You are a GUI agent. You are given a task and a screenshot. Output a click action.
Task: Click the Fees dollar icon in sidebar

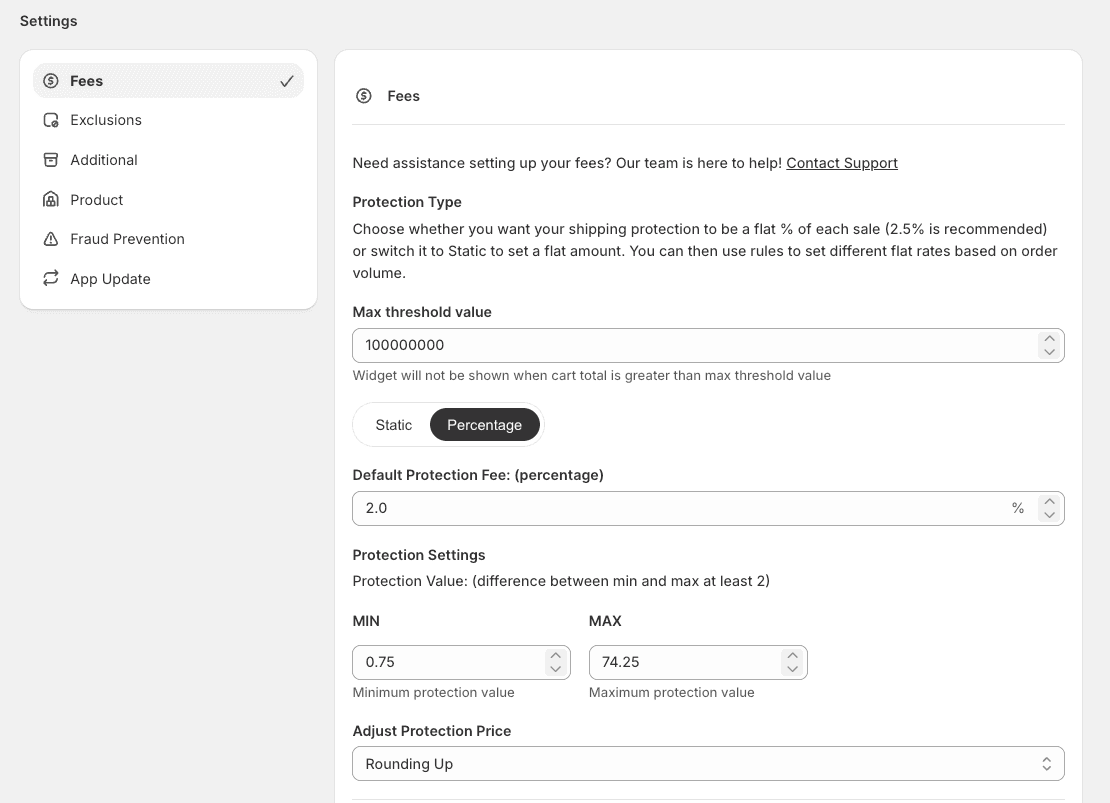tap(51, 81)
